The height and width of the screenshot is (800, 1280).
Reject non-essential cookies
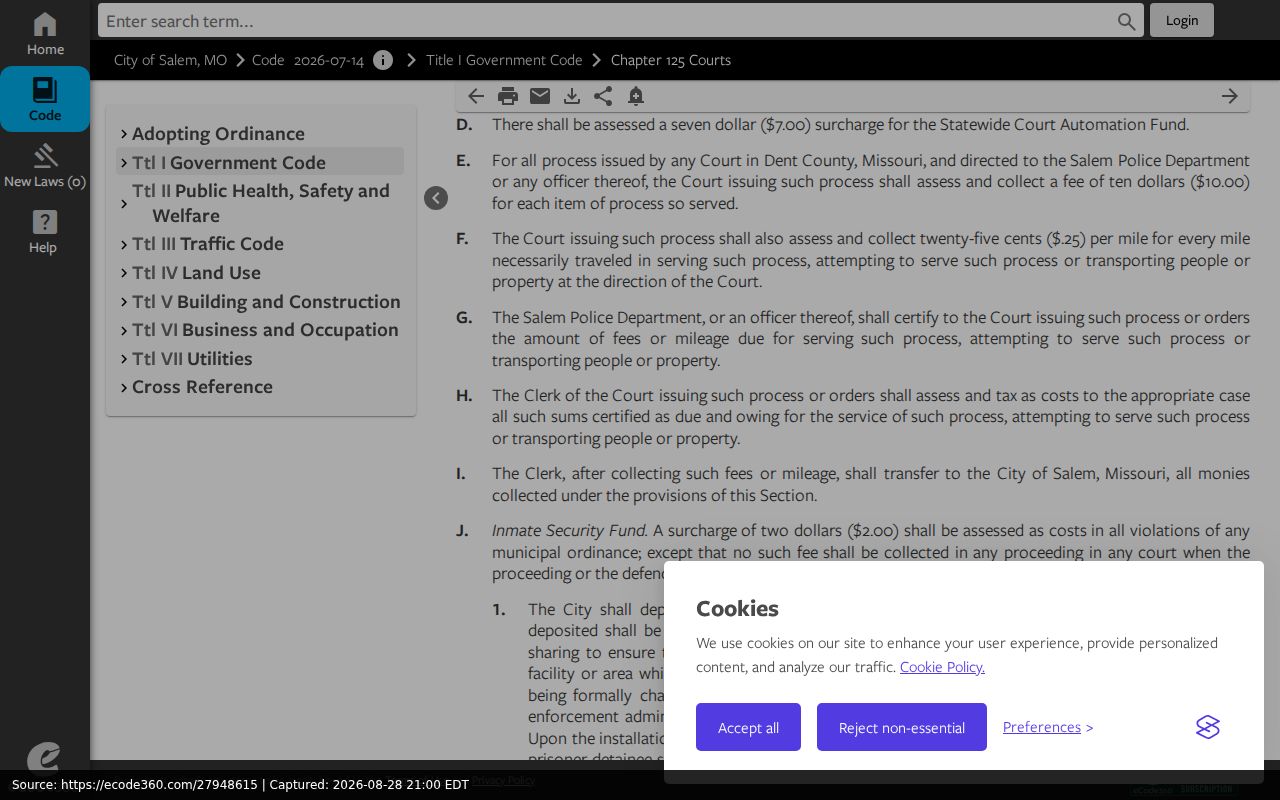point(902,727)
